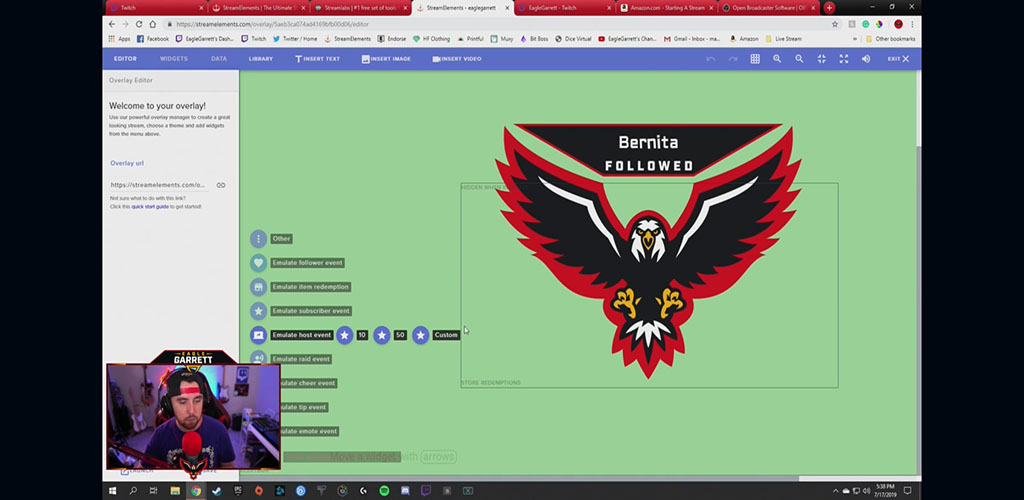Click the Emulate emote event label
1024x500 pixels.
309,431
